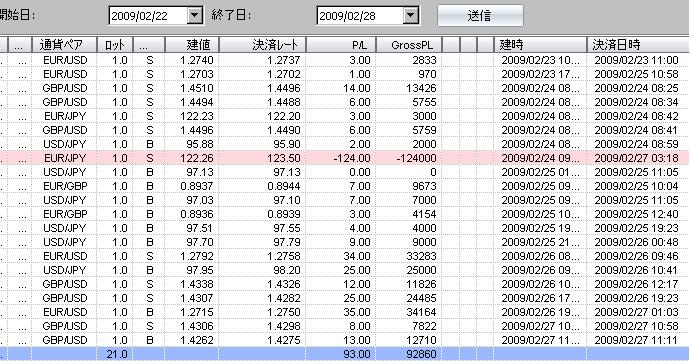
Task: Click the -124.00 P/L cell
Action: 352,158
